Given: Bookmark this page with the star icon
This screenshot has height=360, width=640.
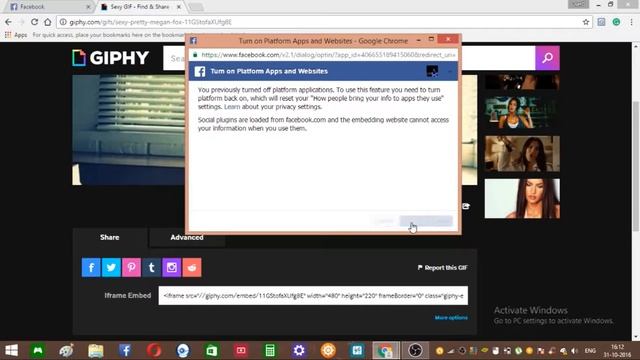Looking at the screenshot, I should (586, 22).
